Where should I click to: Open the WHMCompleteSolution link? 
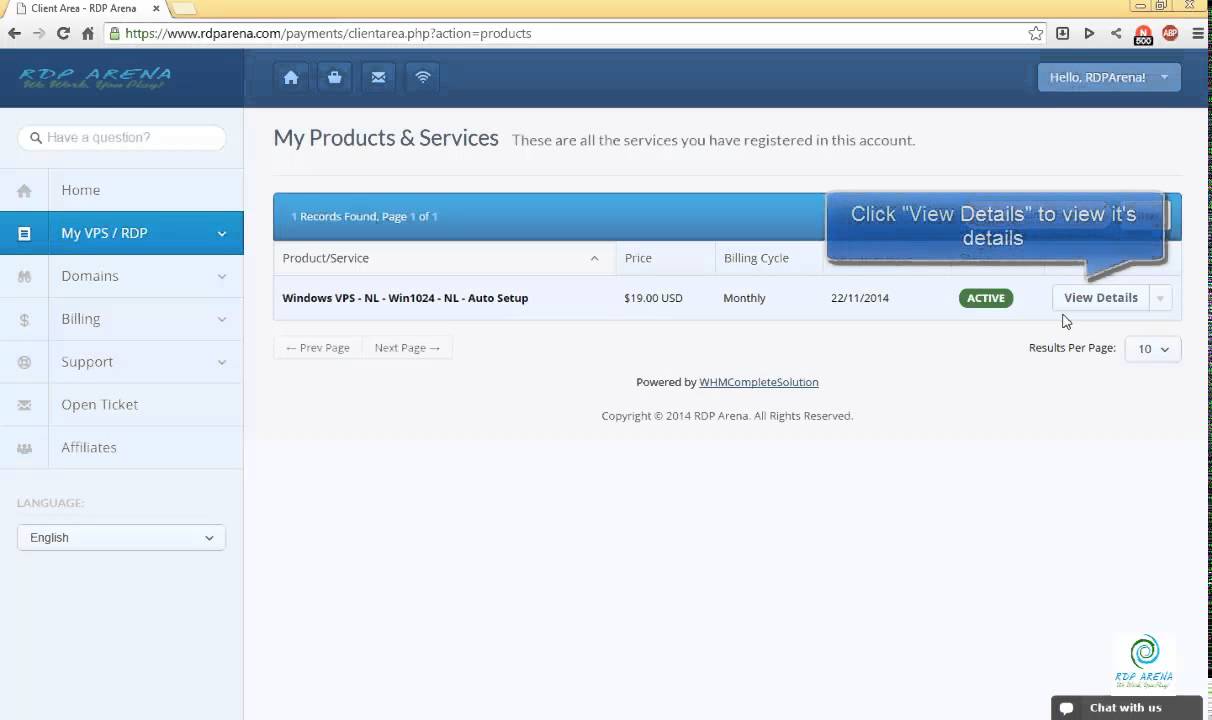click(x=759, y=382)
